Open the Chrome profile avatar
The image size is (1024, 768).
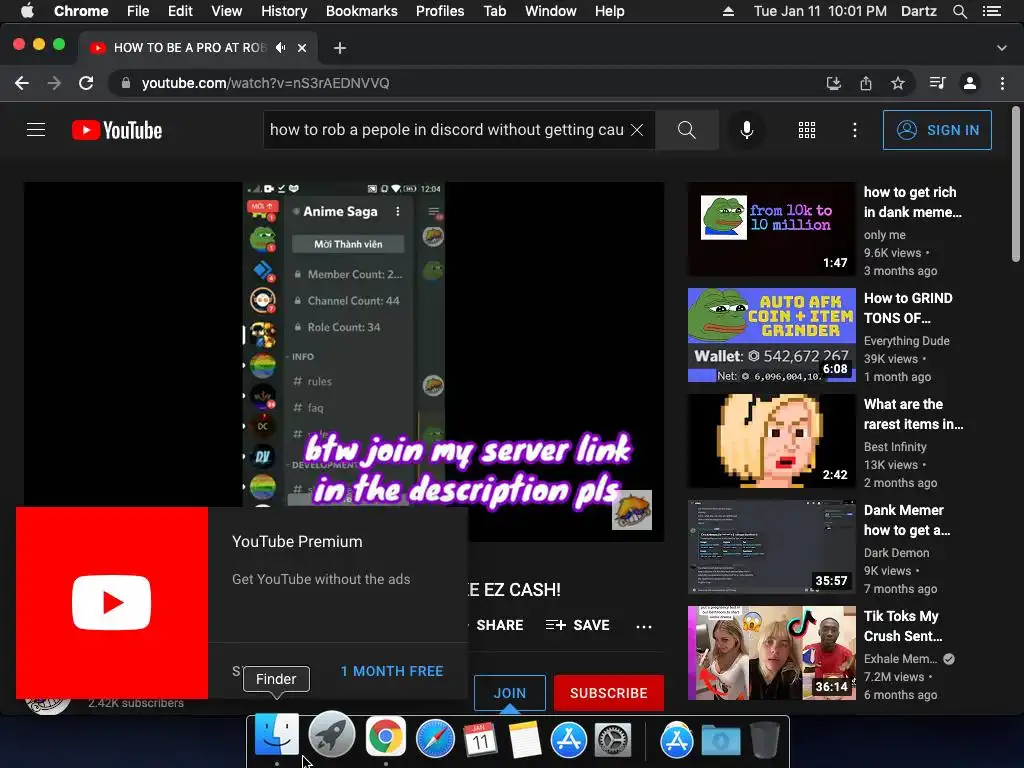(970, 83)
